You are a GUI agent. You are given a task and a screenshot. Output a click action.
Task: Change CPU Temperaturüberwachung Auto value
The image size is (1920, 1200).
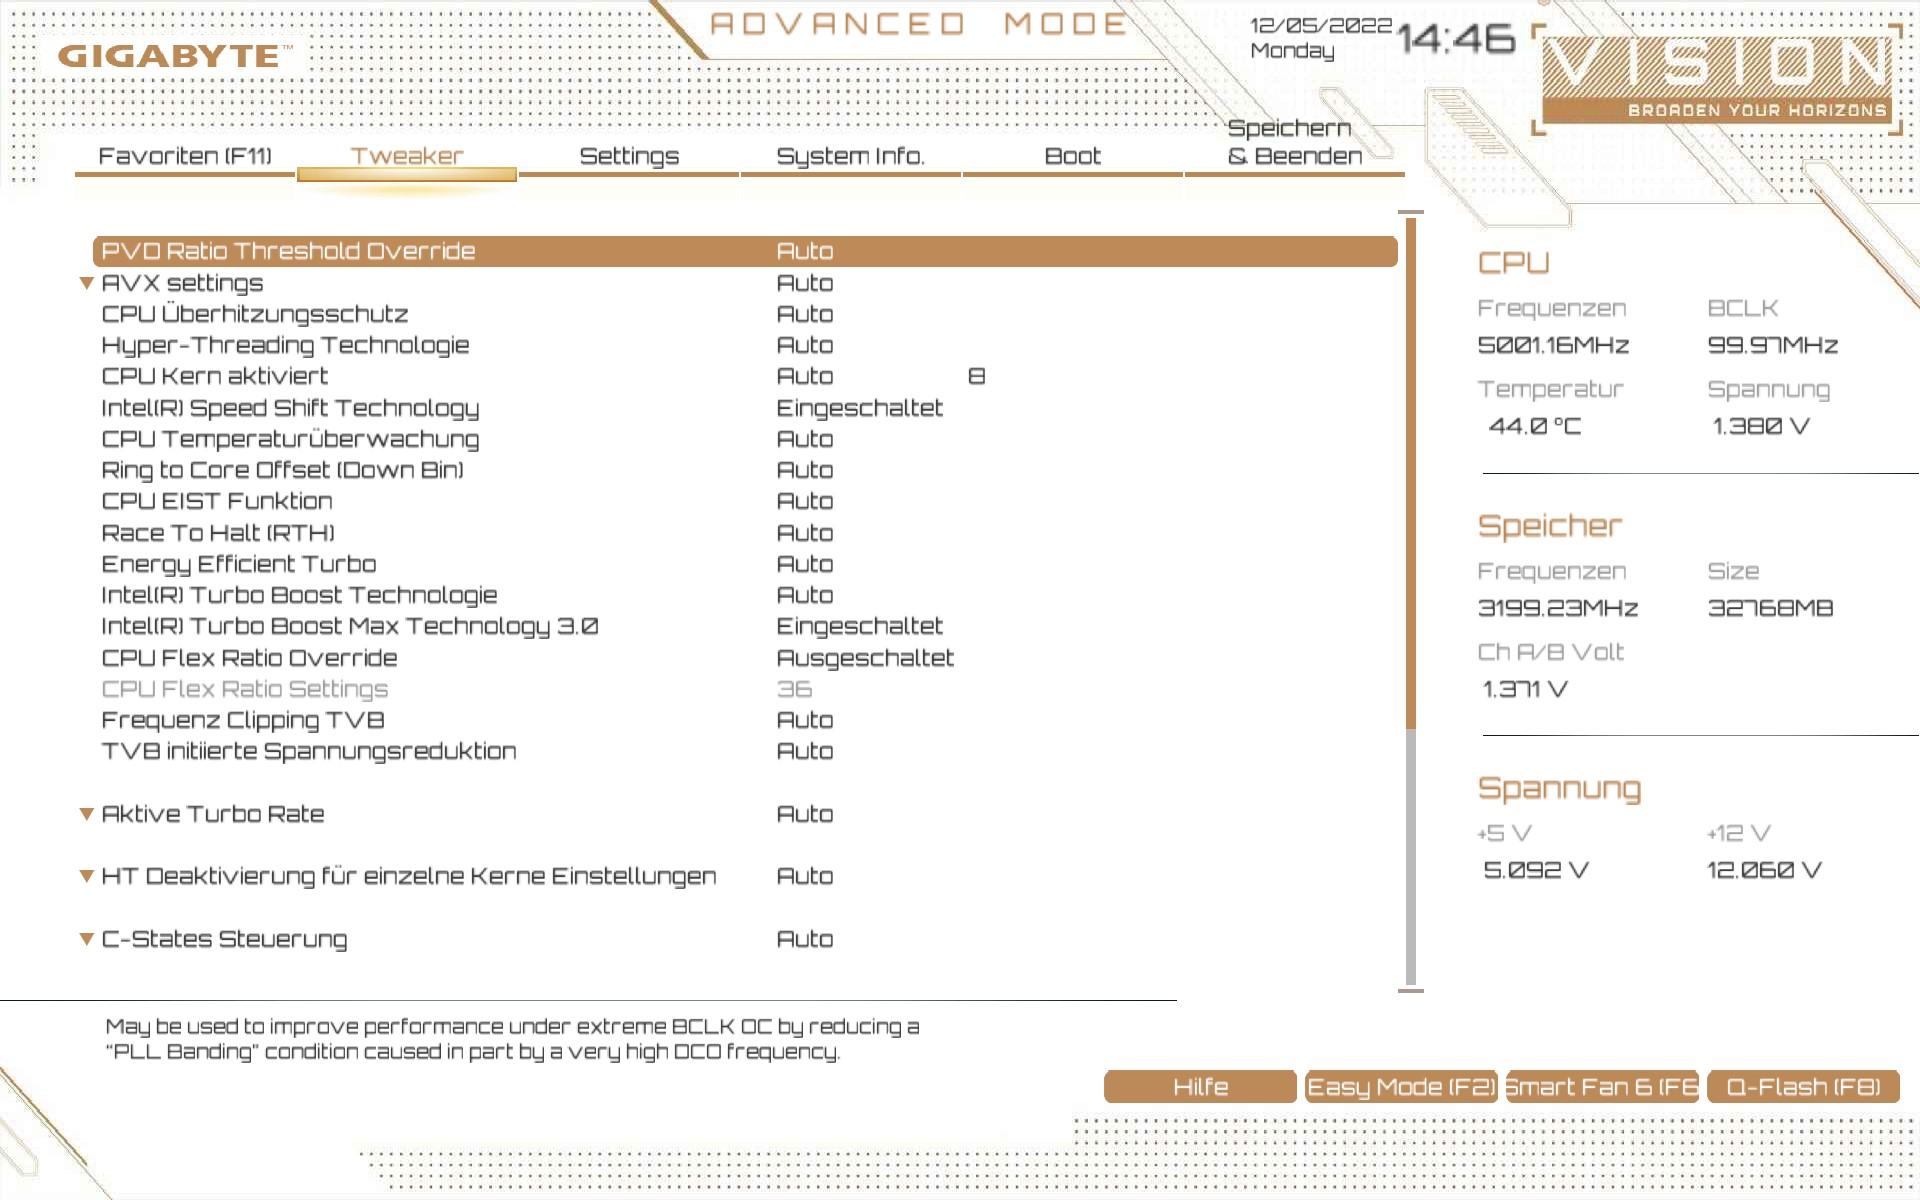[805, 439]
